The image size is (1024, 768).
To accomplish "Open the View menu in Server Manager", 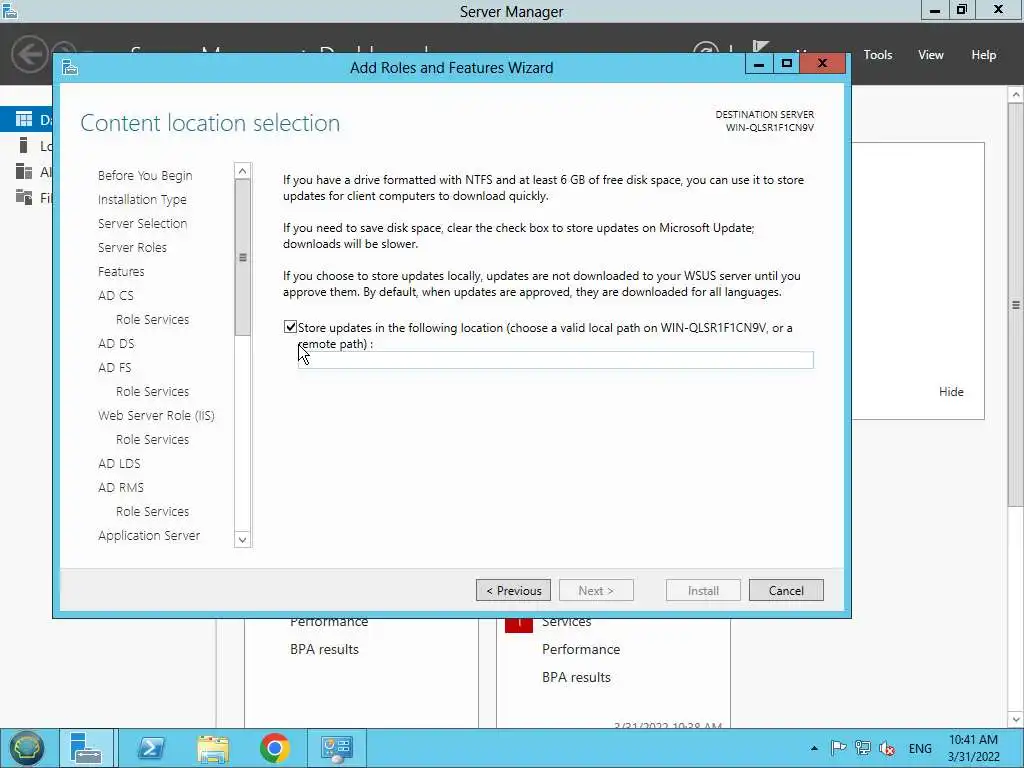I will click(x=931, y=55).
